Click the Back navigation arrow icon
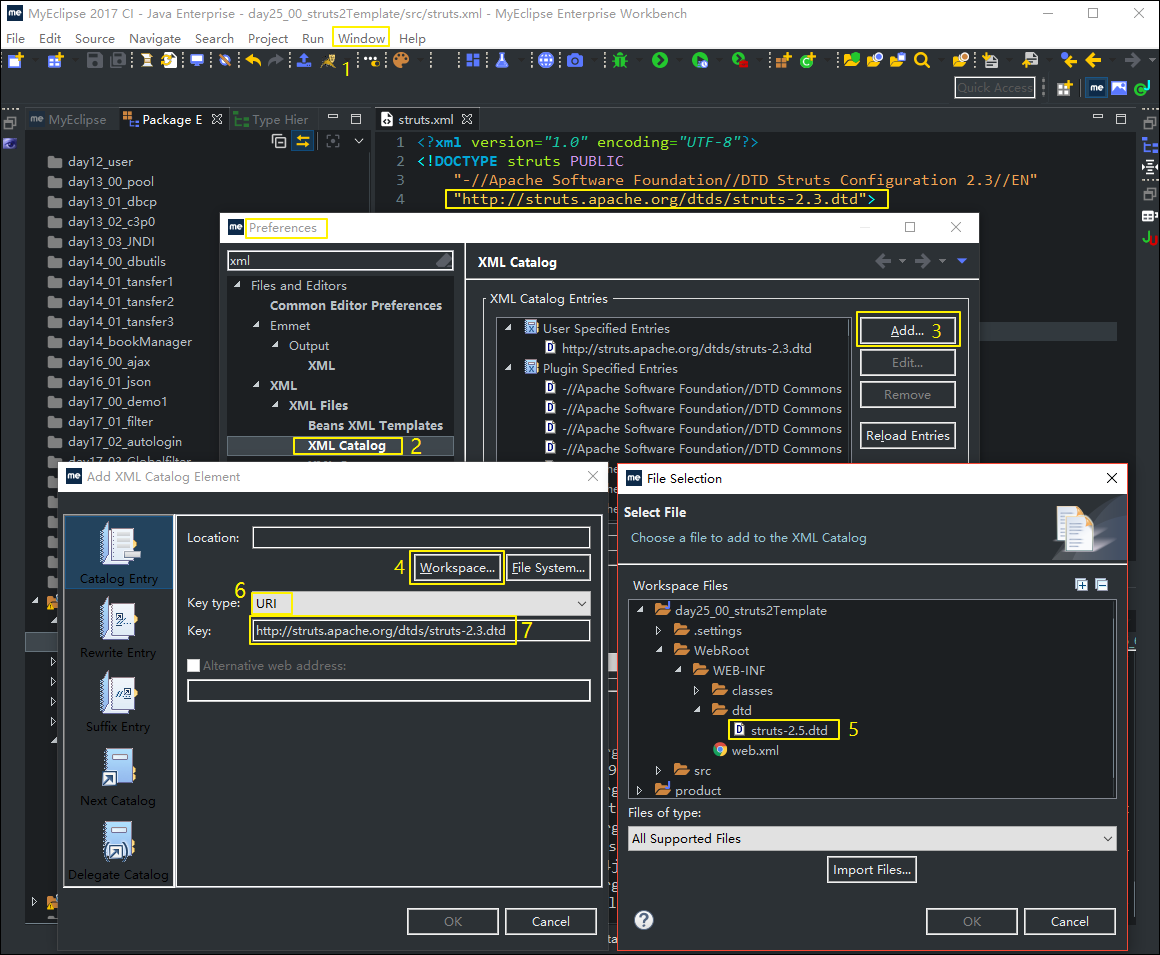This screenshot has height=955, width=1160. click(x=1093, y=61)
